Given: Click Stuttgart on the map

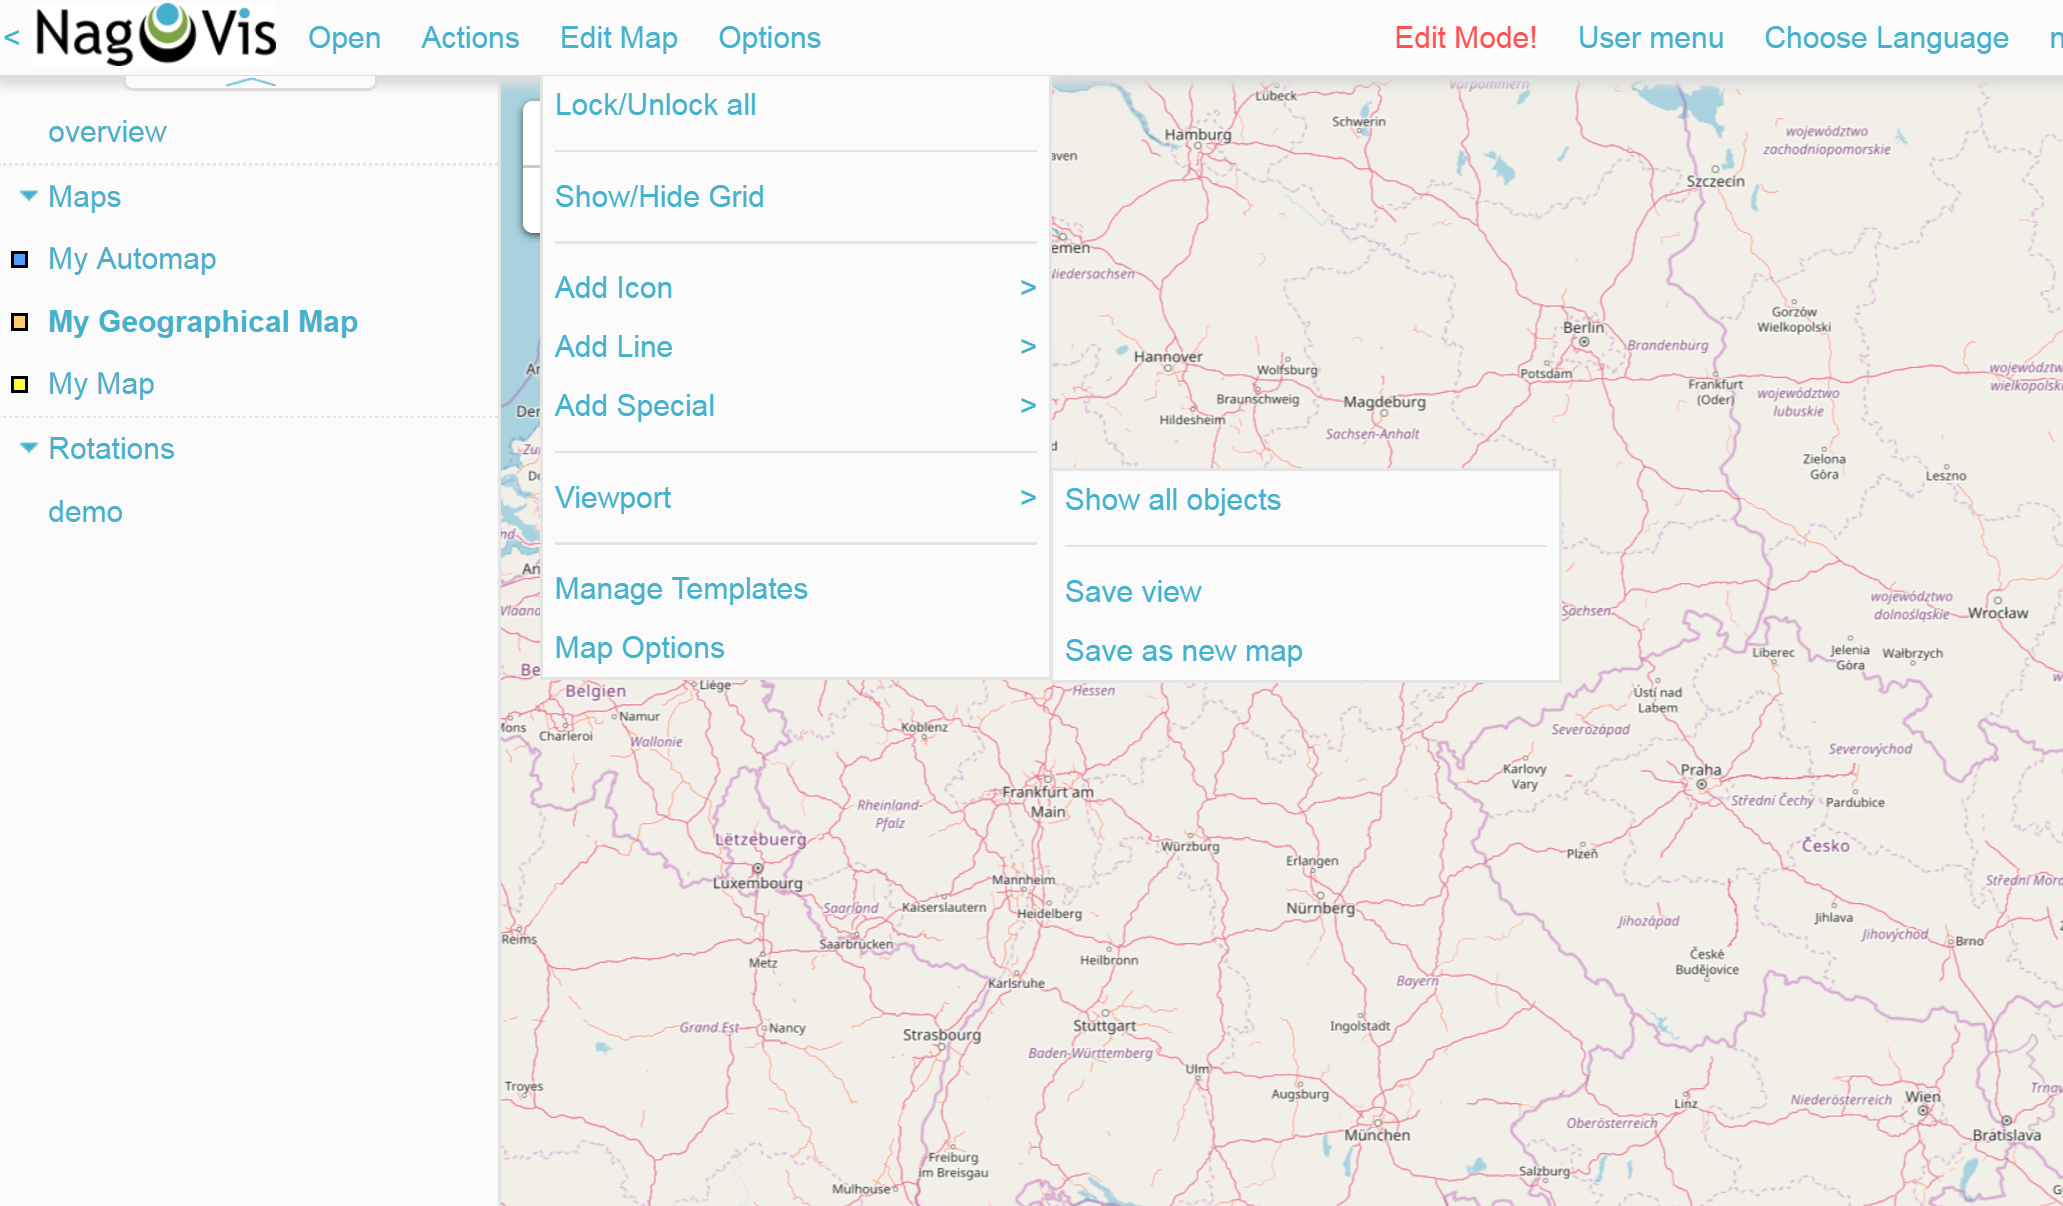Looking at the screenshot, I should click(x=1104, y=1026).
